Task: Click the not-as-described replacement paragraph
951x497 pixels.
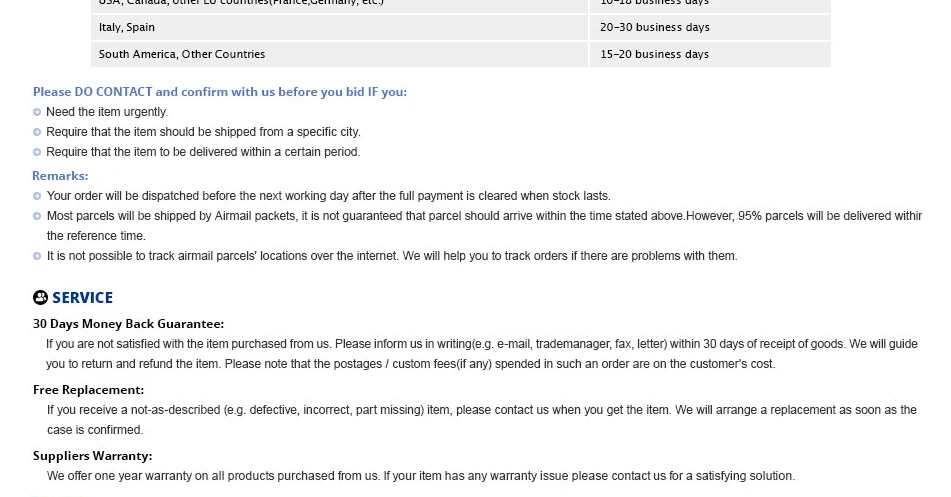Action: tap(482, 420)
